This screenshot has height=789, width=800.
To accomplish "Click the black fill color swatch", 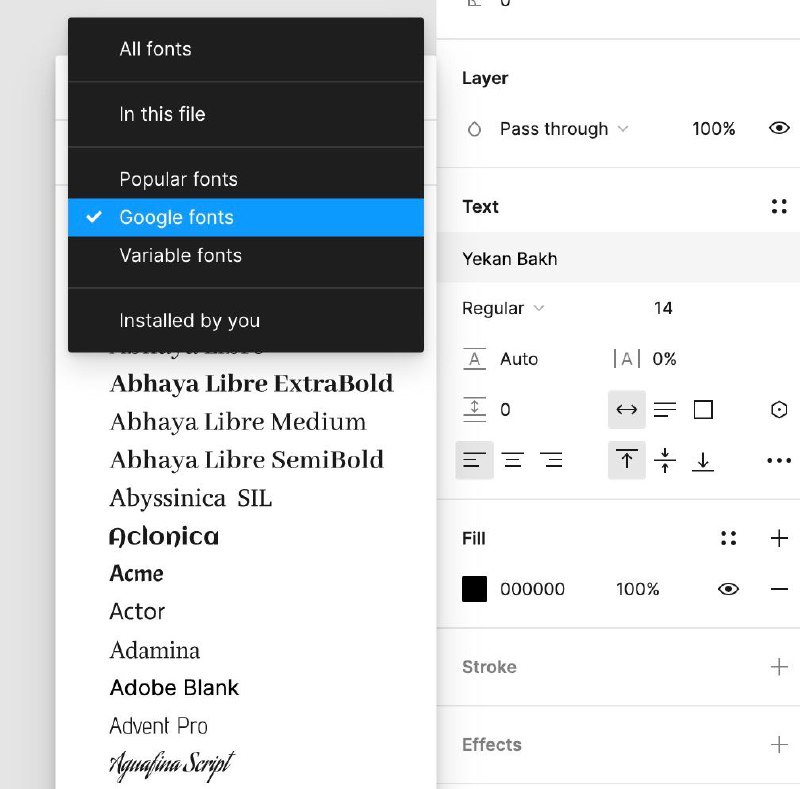I will pos(474,589).
